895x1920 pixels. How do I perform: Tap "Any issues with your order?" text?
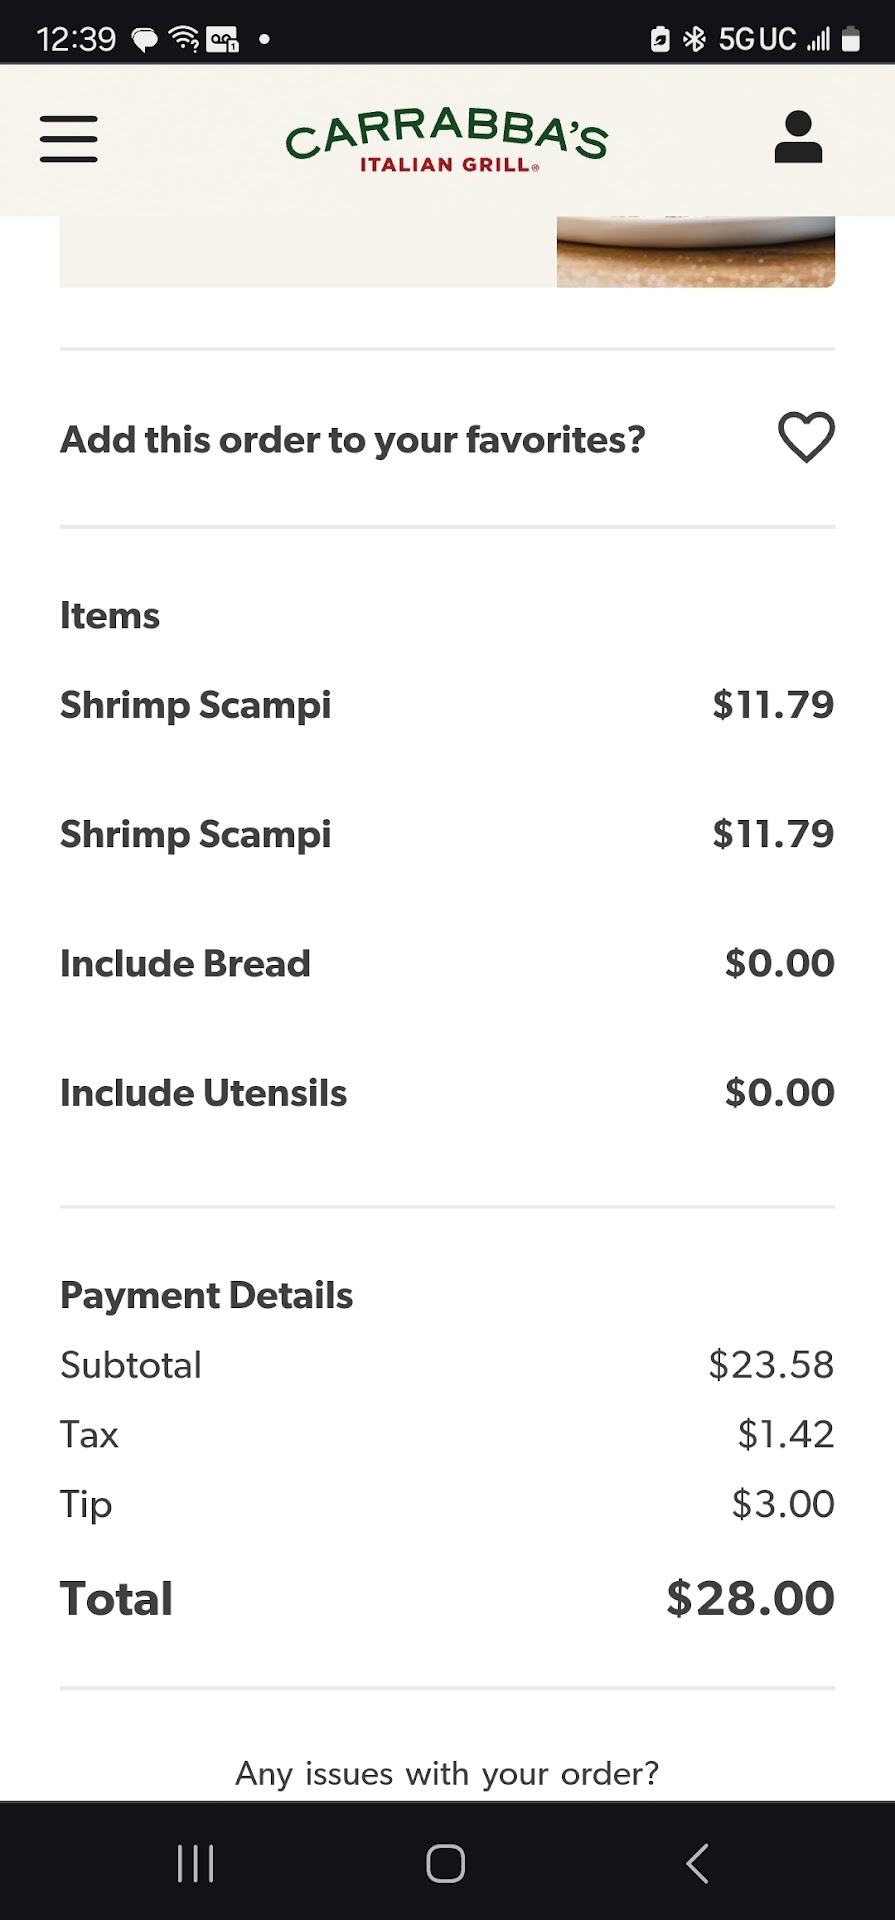(447, 1773)
